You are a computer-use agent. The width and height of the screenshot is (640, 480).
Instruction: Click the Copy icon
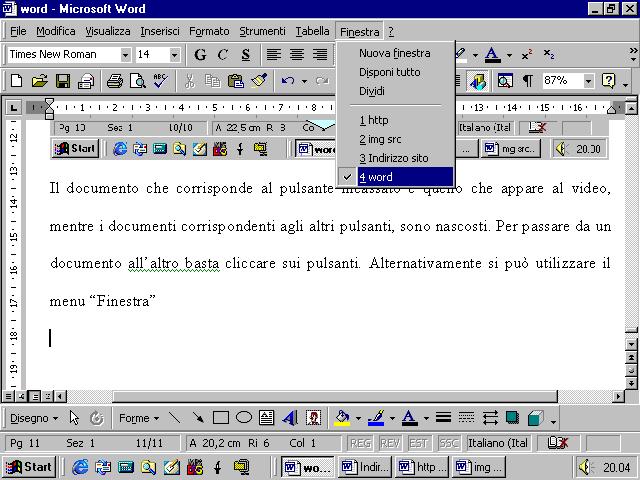(212, 81)
